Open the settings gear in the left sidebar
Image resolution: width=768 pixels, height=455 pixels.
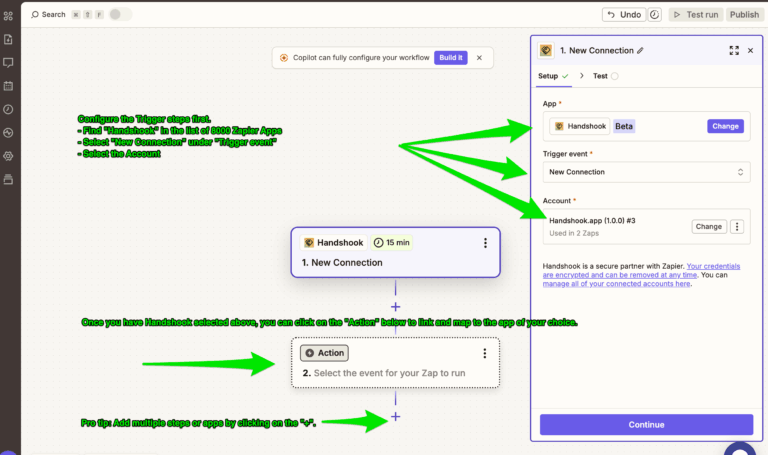9,155
